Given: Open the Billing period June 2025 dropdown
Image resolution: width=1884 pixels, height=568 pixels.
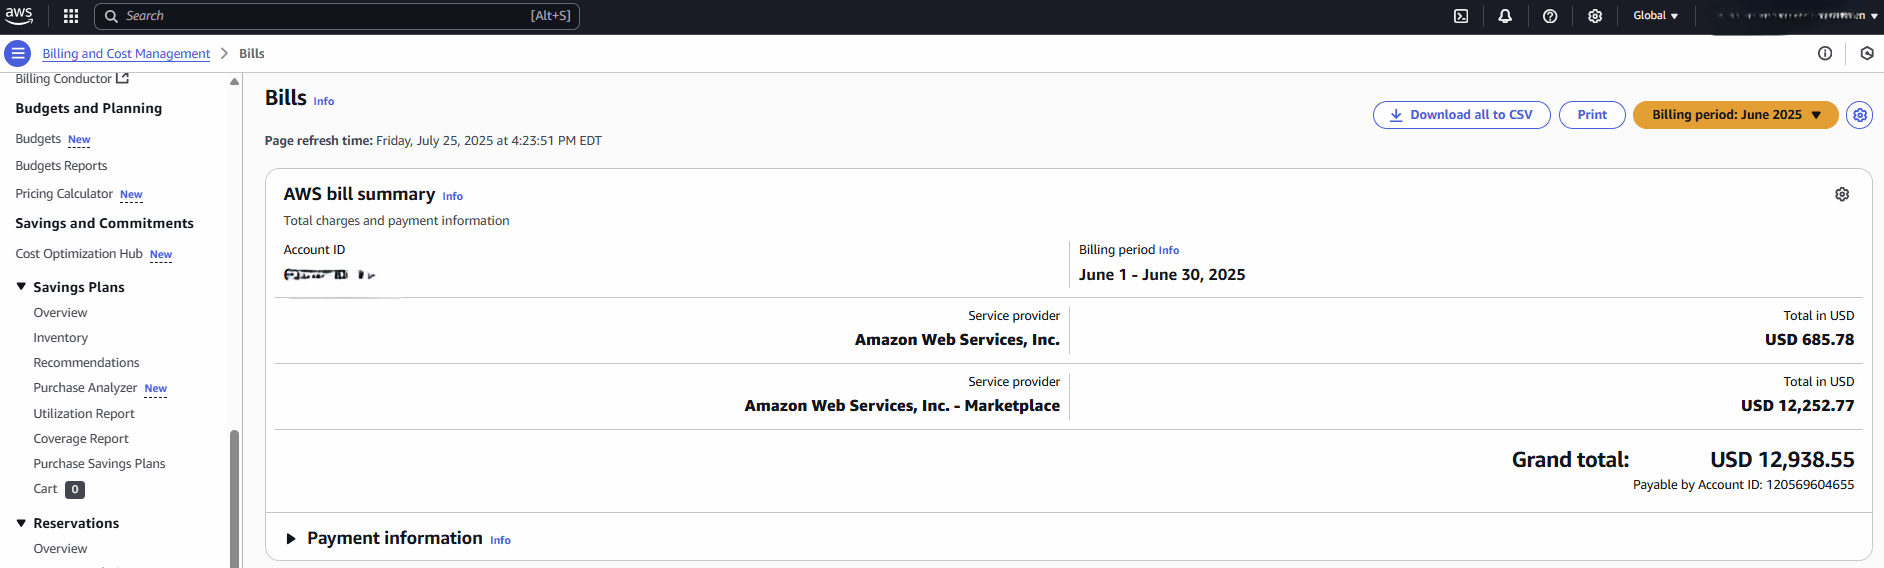Looking at the screenshot, I should coord(1735,115).
